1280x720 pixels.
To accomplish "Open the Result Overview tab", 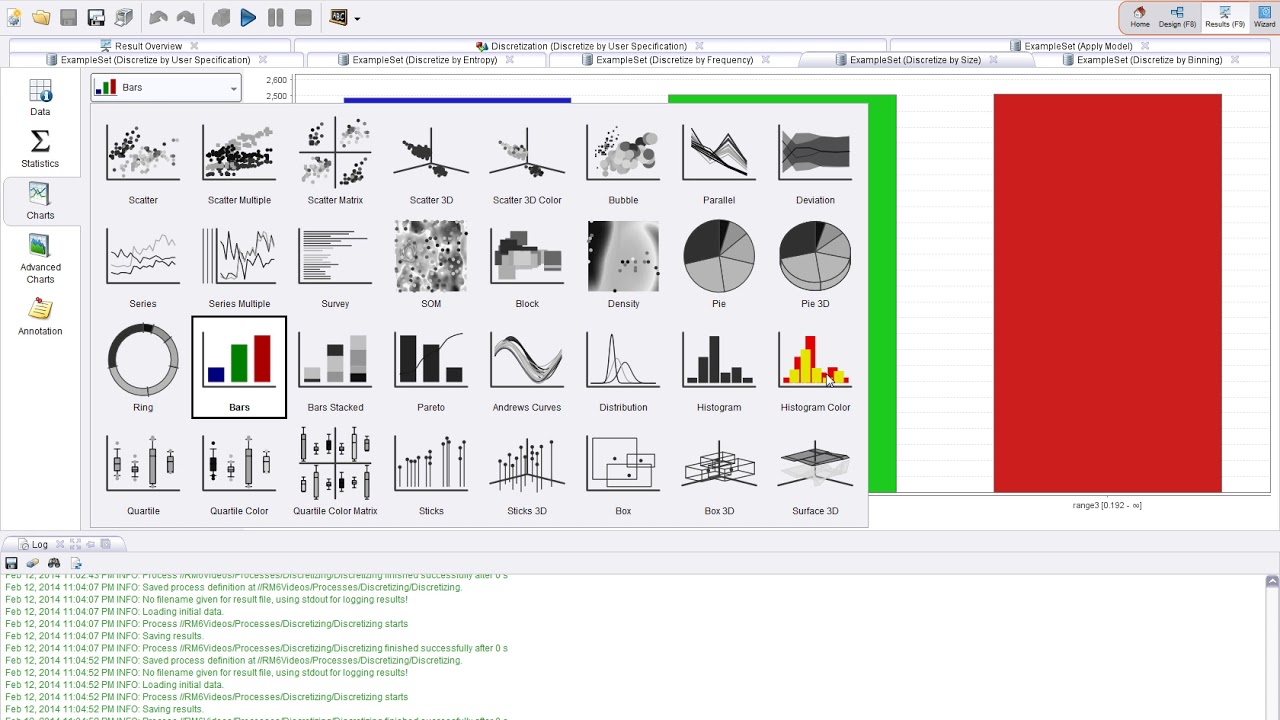I will (x=148, y=46).
